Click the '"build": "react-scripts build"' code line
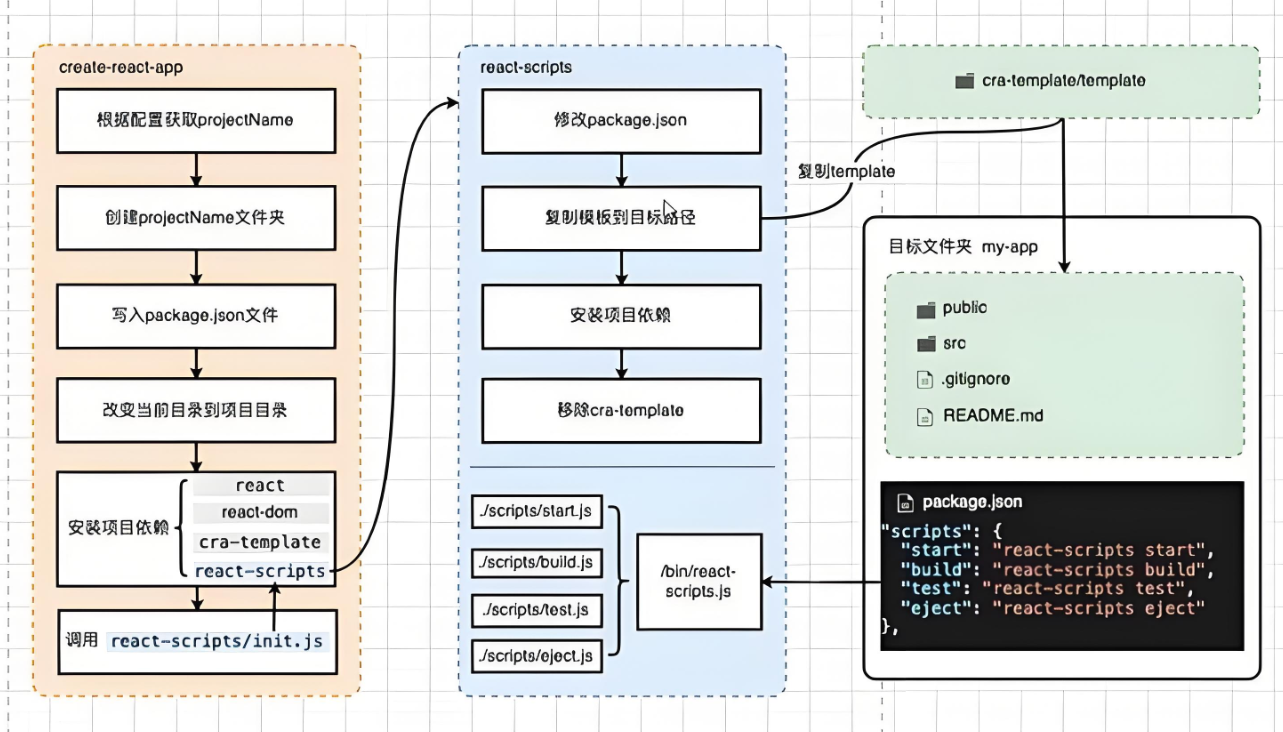Image resolution: width=1283 pixels, height=732 pixels. point(1056,568)
